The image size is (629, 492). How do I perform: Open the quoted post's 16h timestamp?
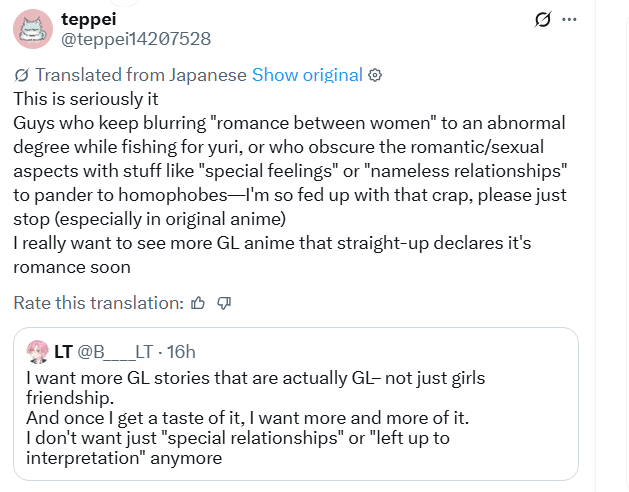coord(182,351)
